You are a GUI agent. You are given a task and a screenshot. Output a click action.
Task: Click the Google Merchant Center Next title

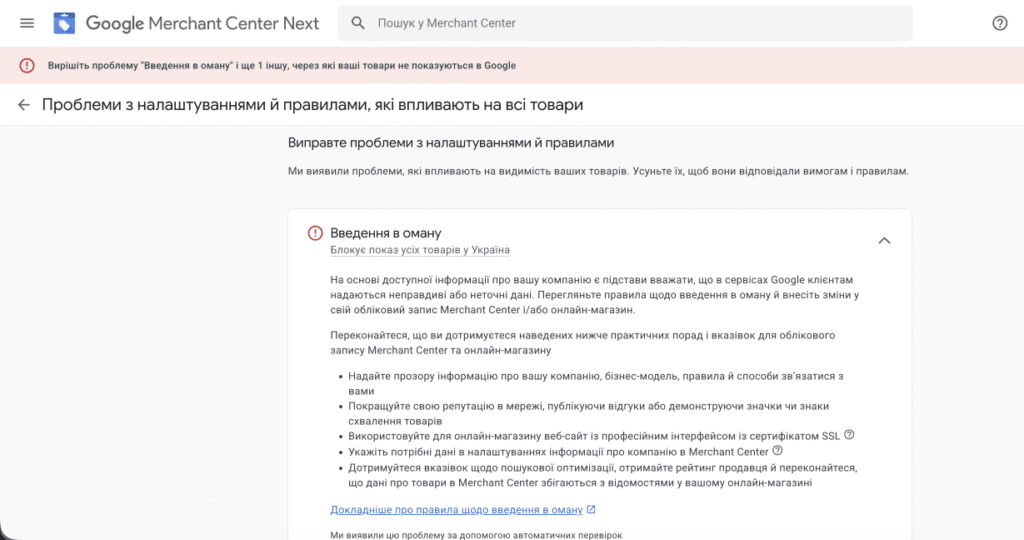202,24
